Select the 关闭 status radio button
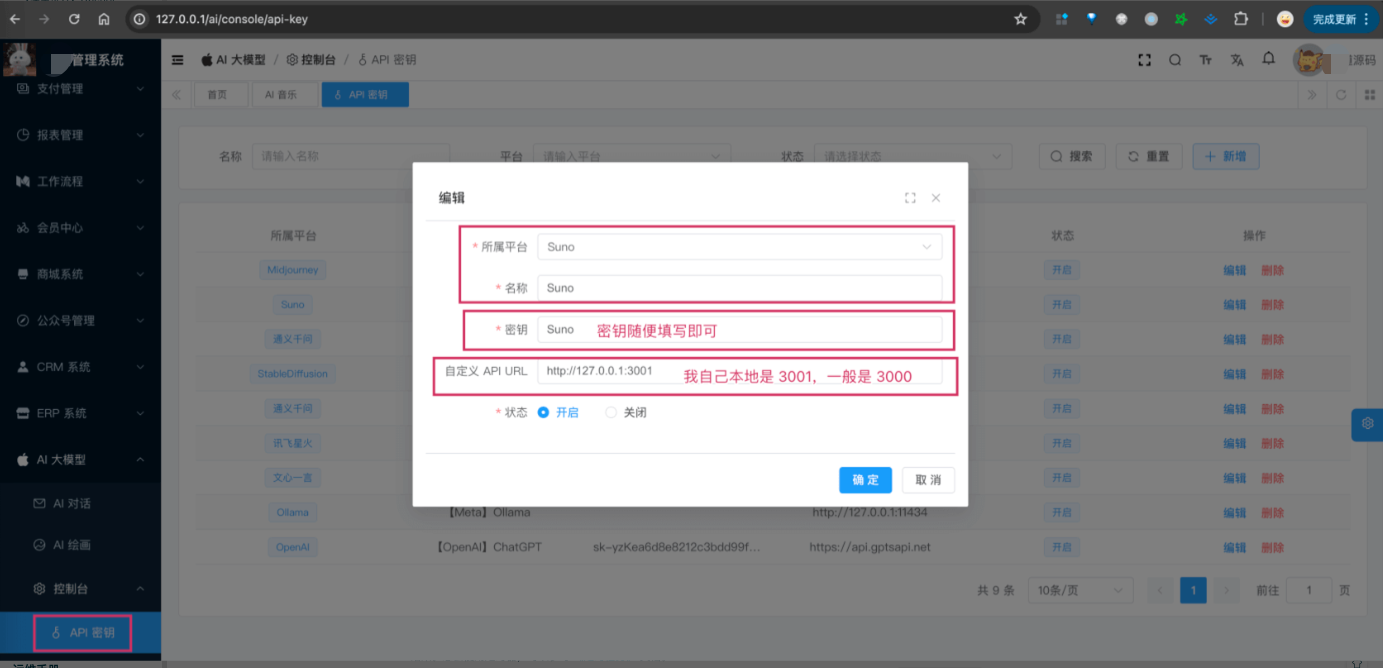This screenshot has height=668, width=1383. click(611, 412)
